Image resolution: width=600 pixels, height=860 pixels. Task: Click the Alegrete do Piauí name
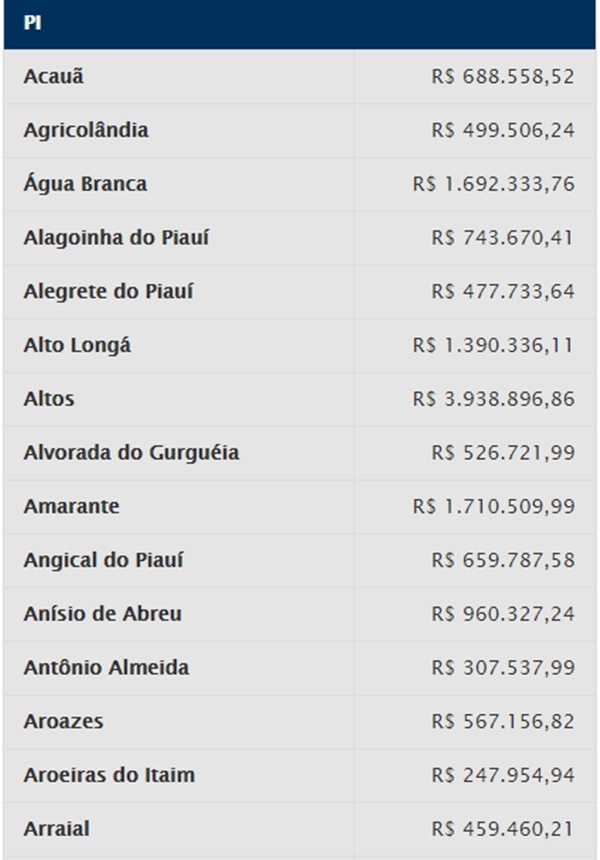point(109,291)
